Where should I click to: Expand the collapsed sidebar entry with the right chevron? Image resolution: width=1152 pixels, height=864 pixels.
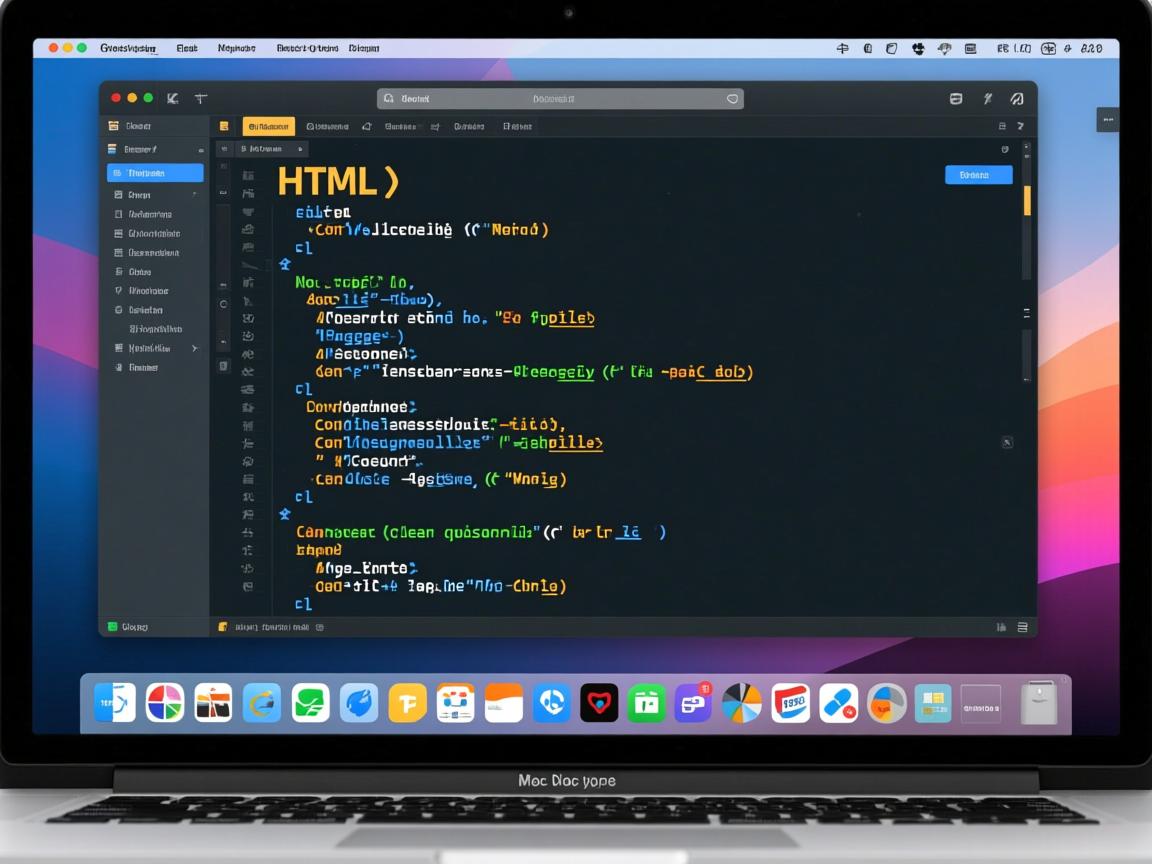pyautogui.click(x=196, y=348)
